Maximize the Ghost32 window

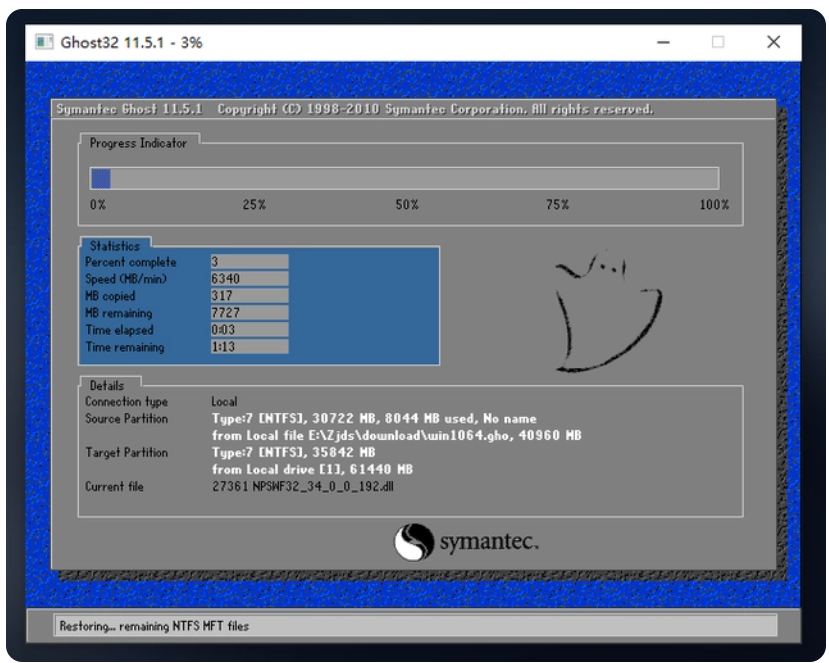[717, 42]
